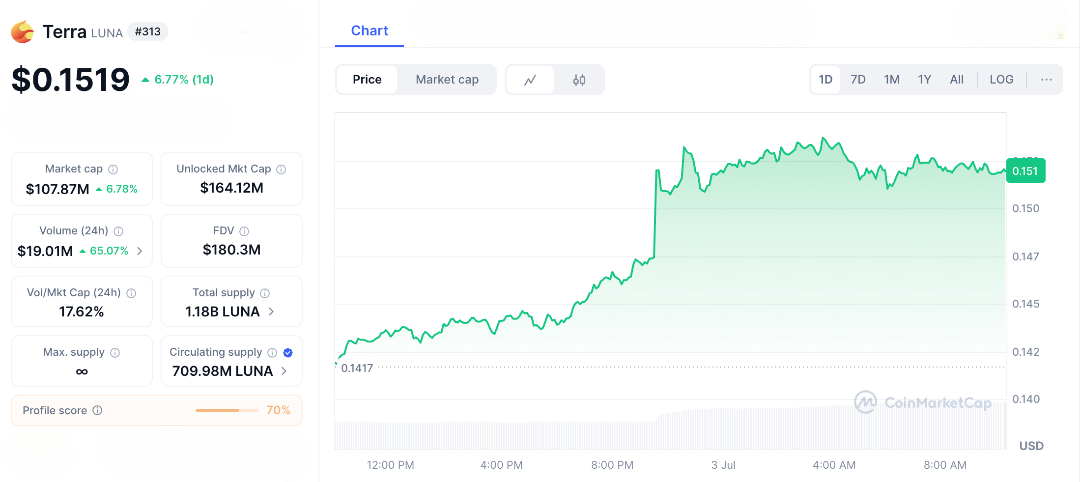Select the 7D time range
This screenshot has width=1080, height=482.
(858, 80)
